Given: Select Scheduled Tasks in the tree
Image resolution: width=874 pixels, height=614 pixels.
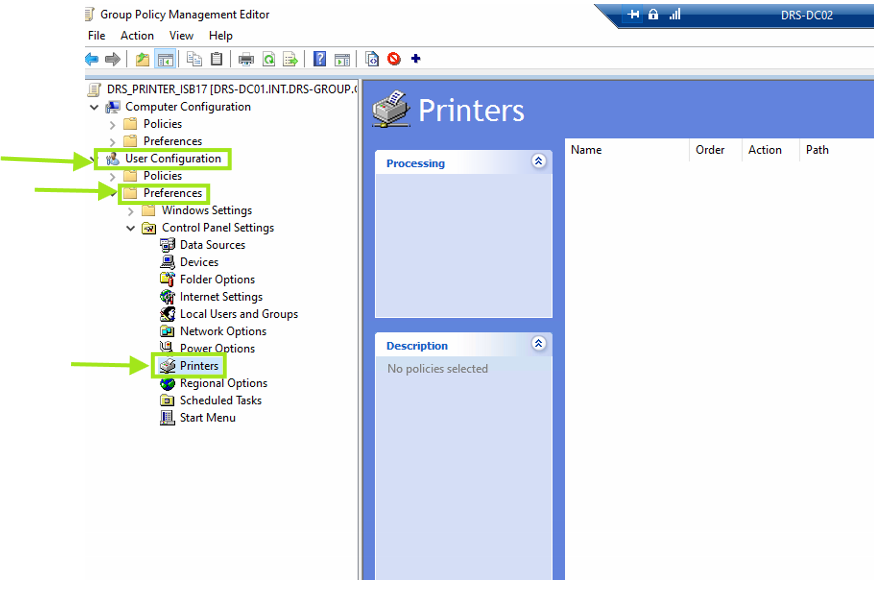Looking at the screenshot, I should coord(220,401).
